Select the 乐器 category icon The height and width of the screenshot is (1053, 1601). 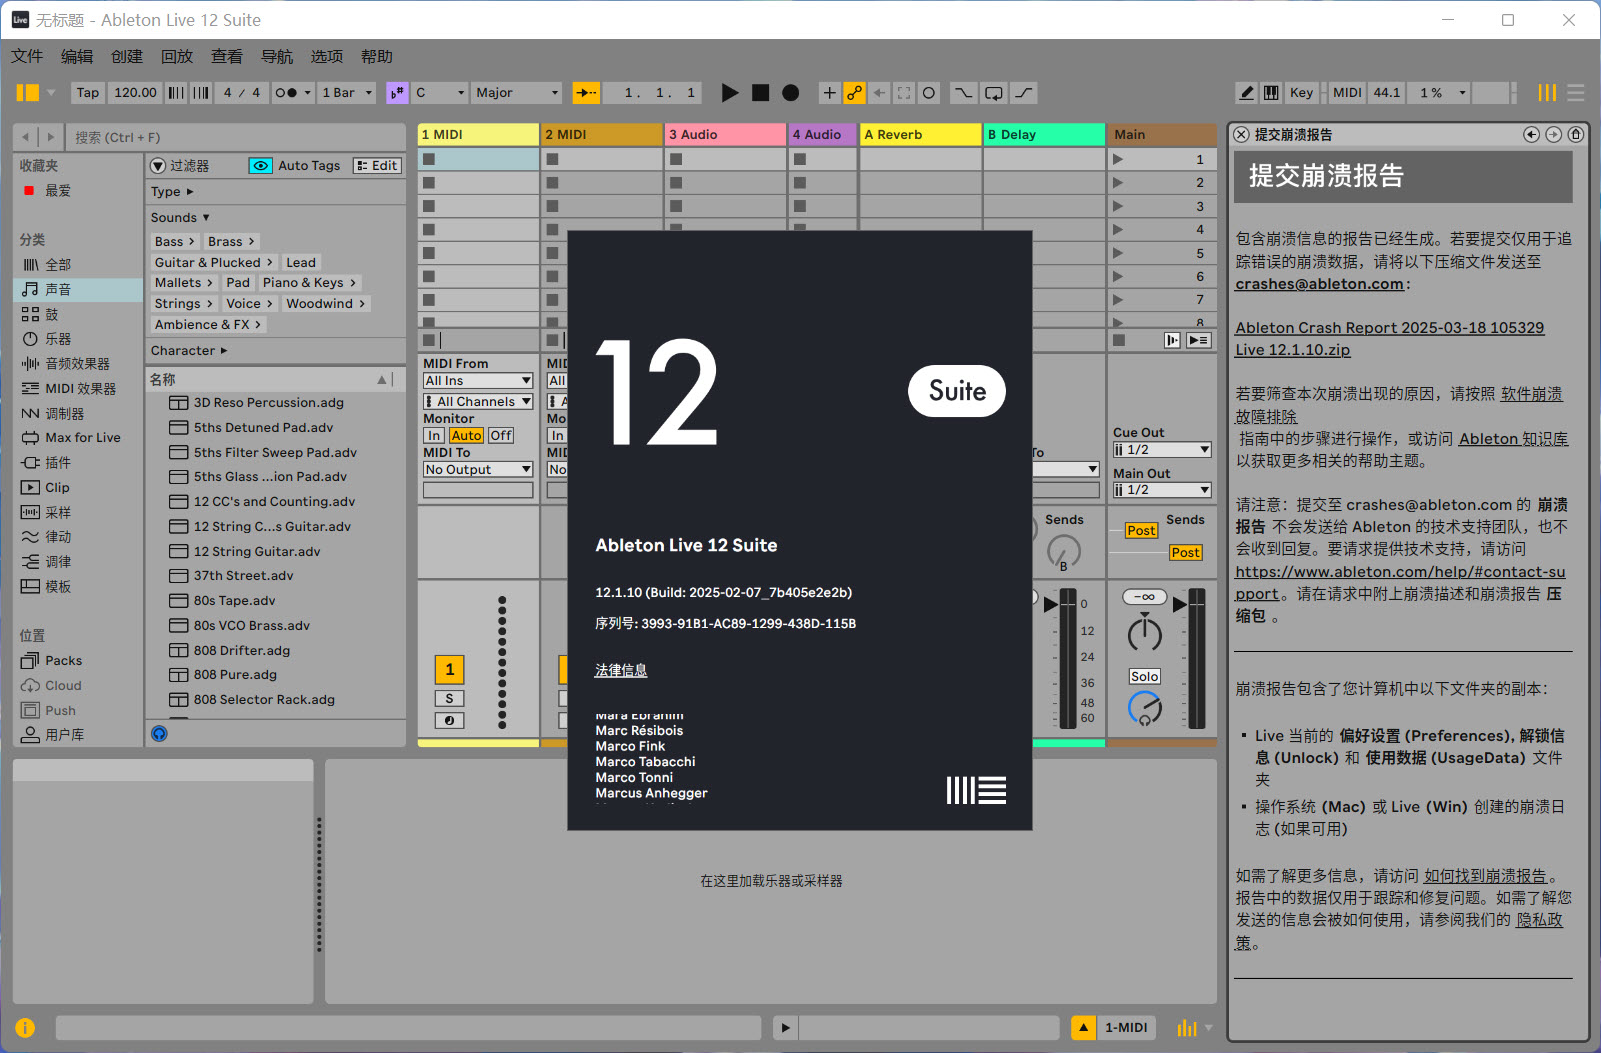[31, 339]
